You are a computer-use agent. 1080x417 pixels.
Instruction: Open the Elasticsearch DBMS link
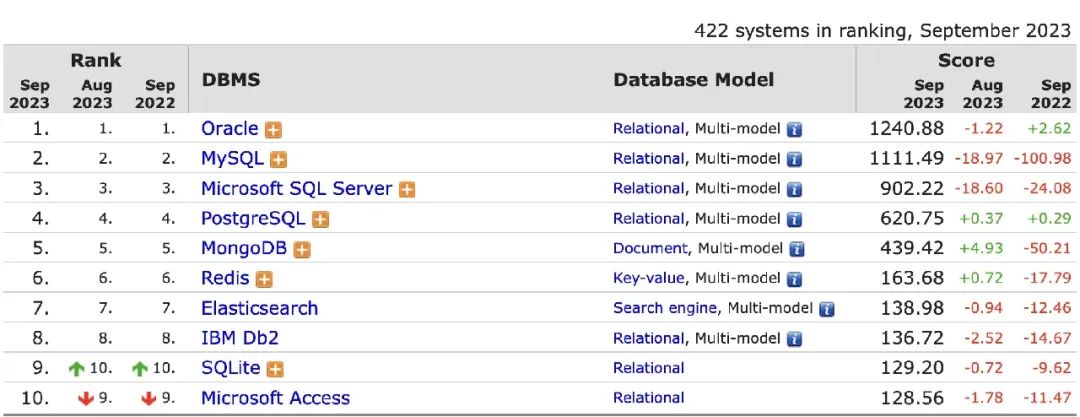pyautogui.click(x=260, y=308)
